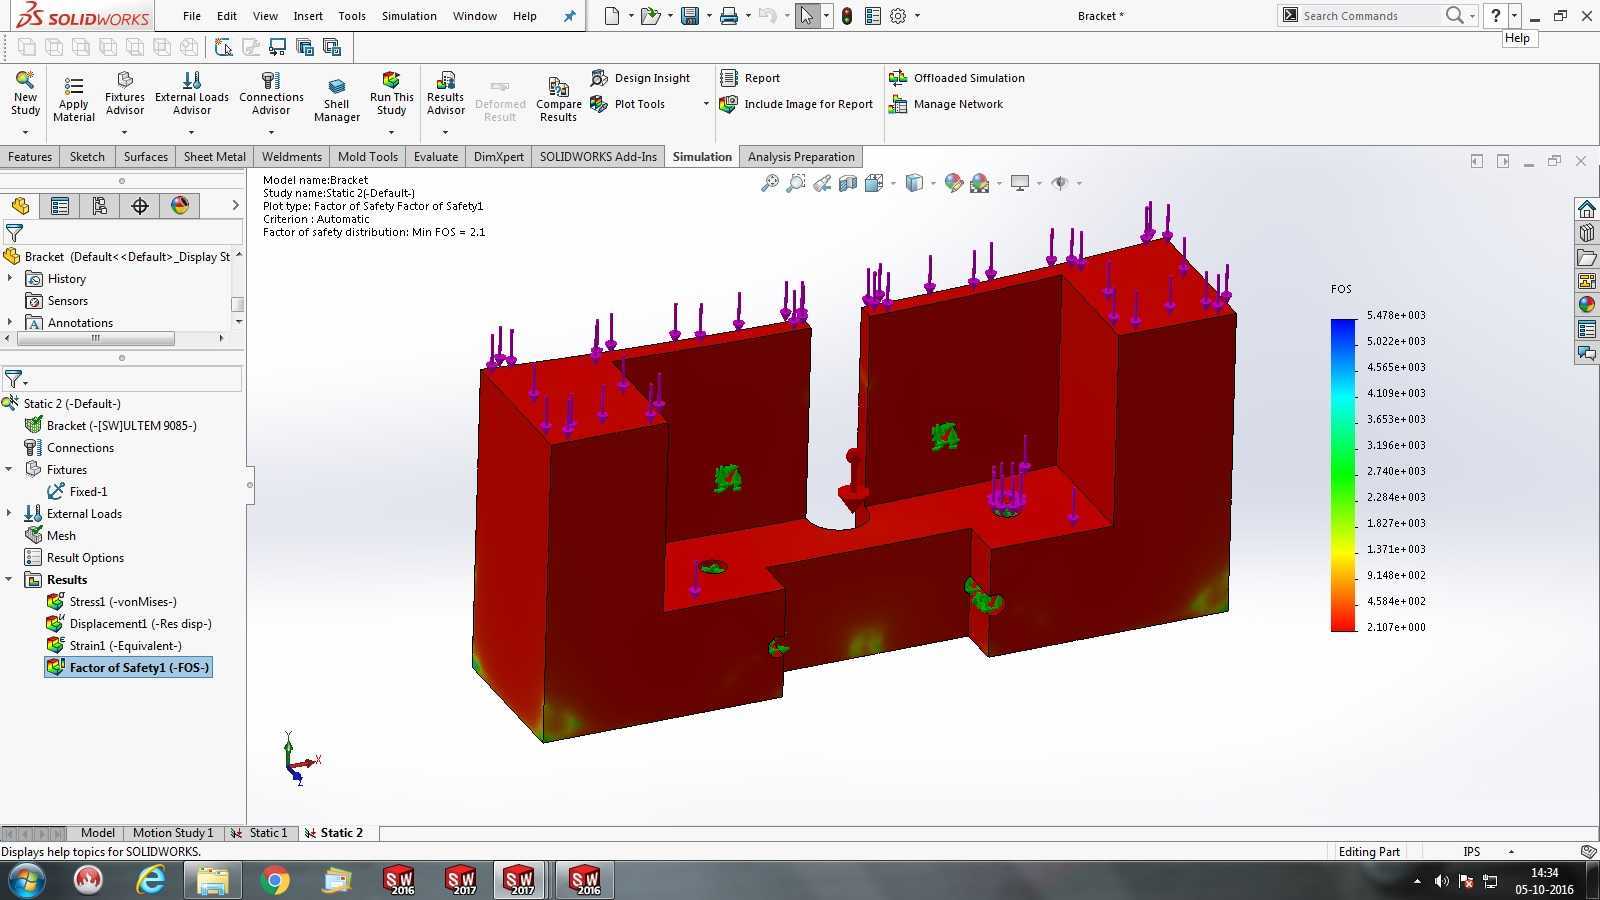The height and width of the screenshot is (900, 1600).
Task: Toggle the menu bar pin
Action: (569, 16)
